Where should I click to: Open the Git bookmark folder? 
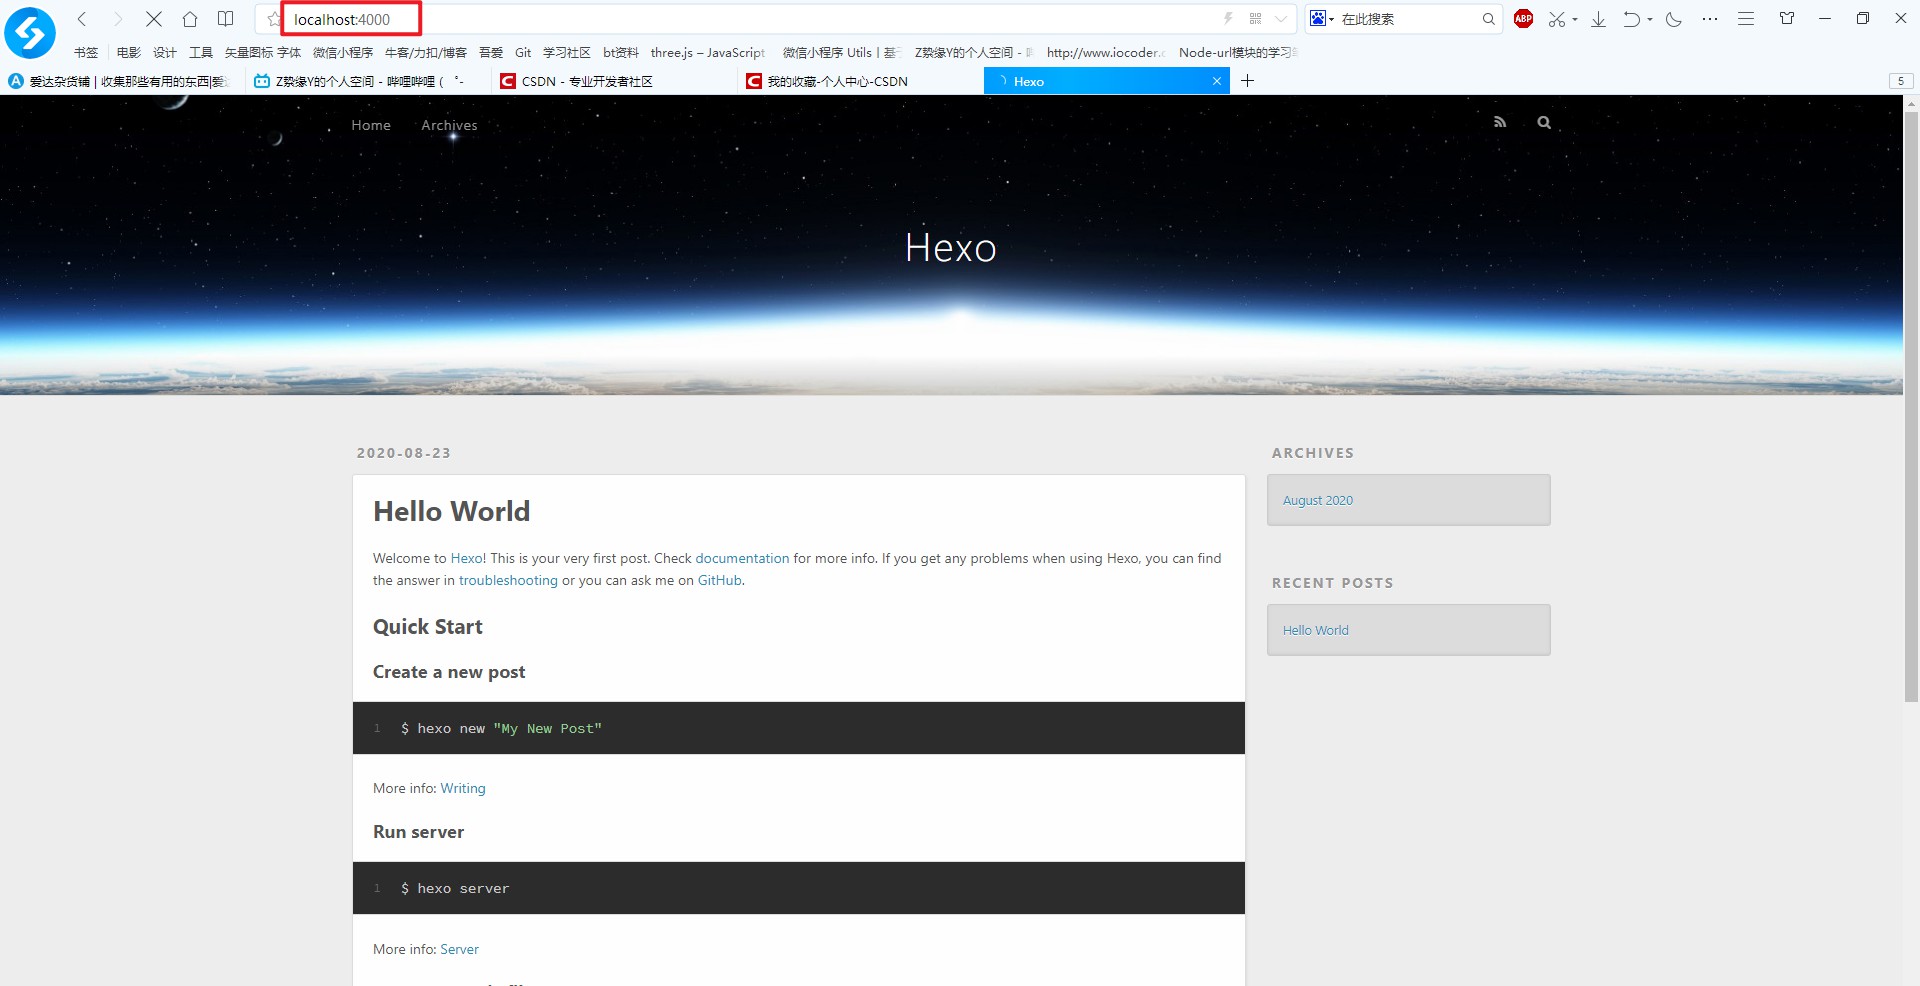coord(523,52)
